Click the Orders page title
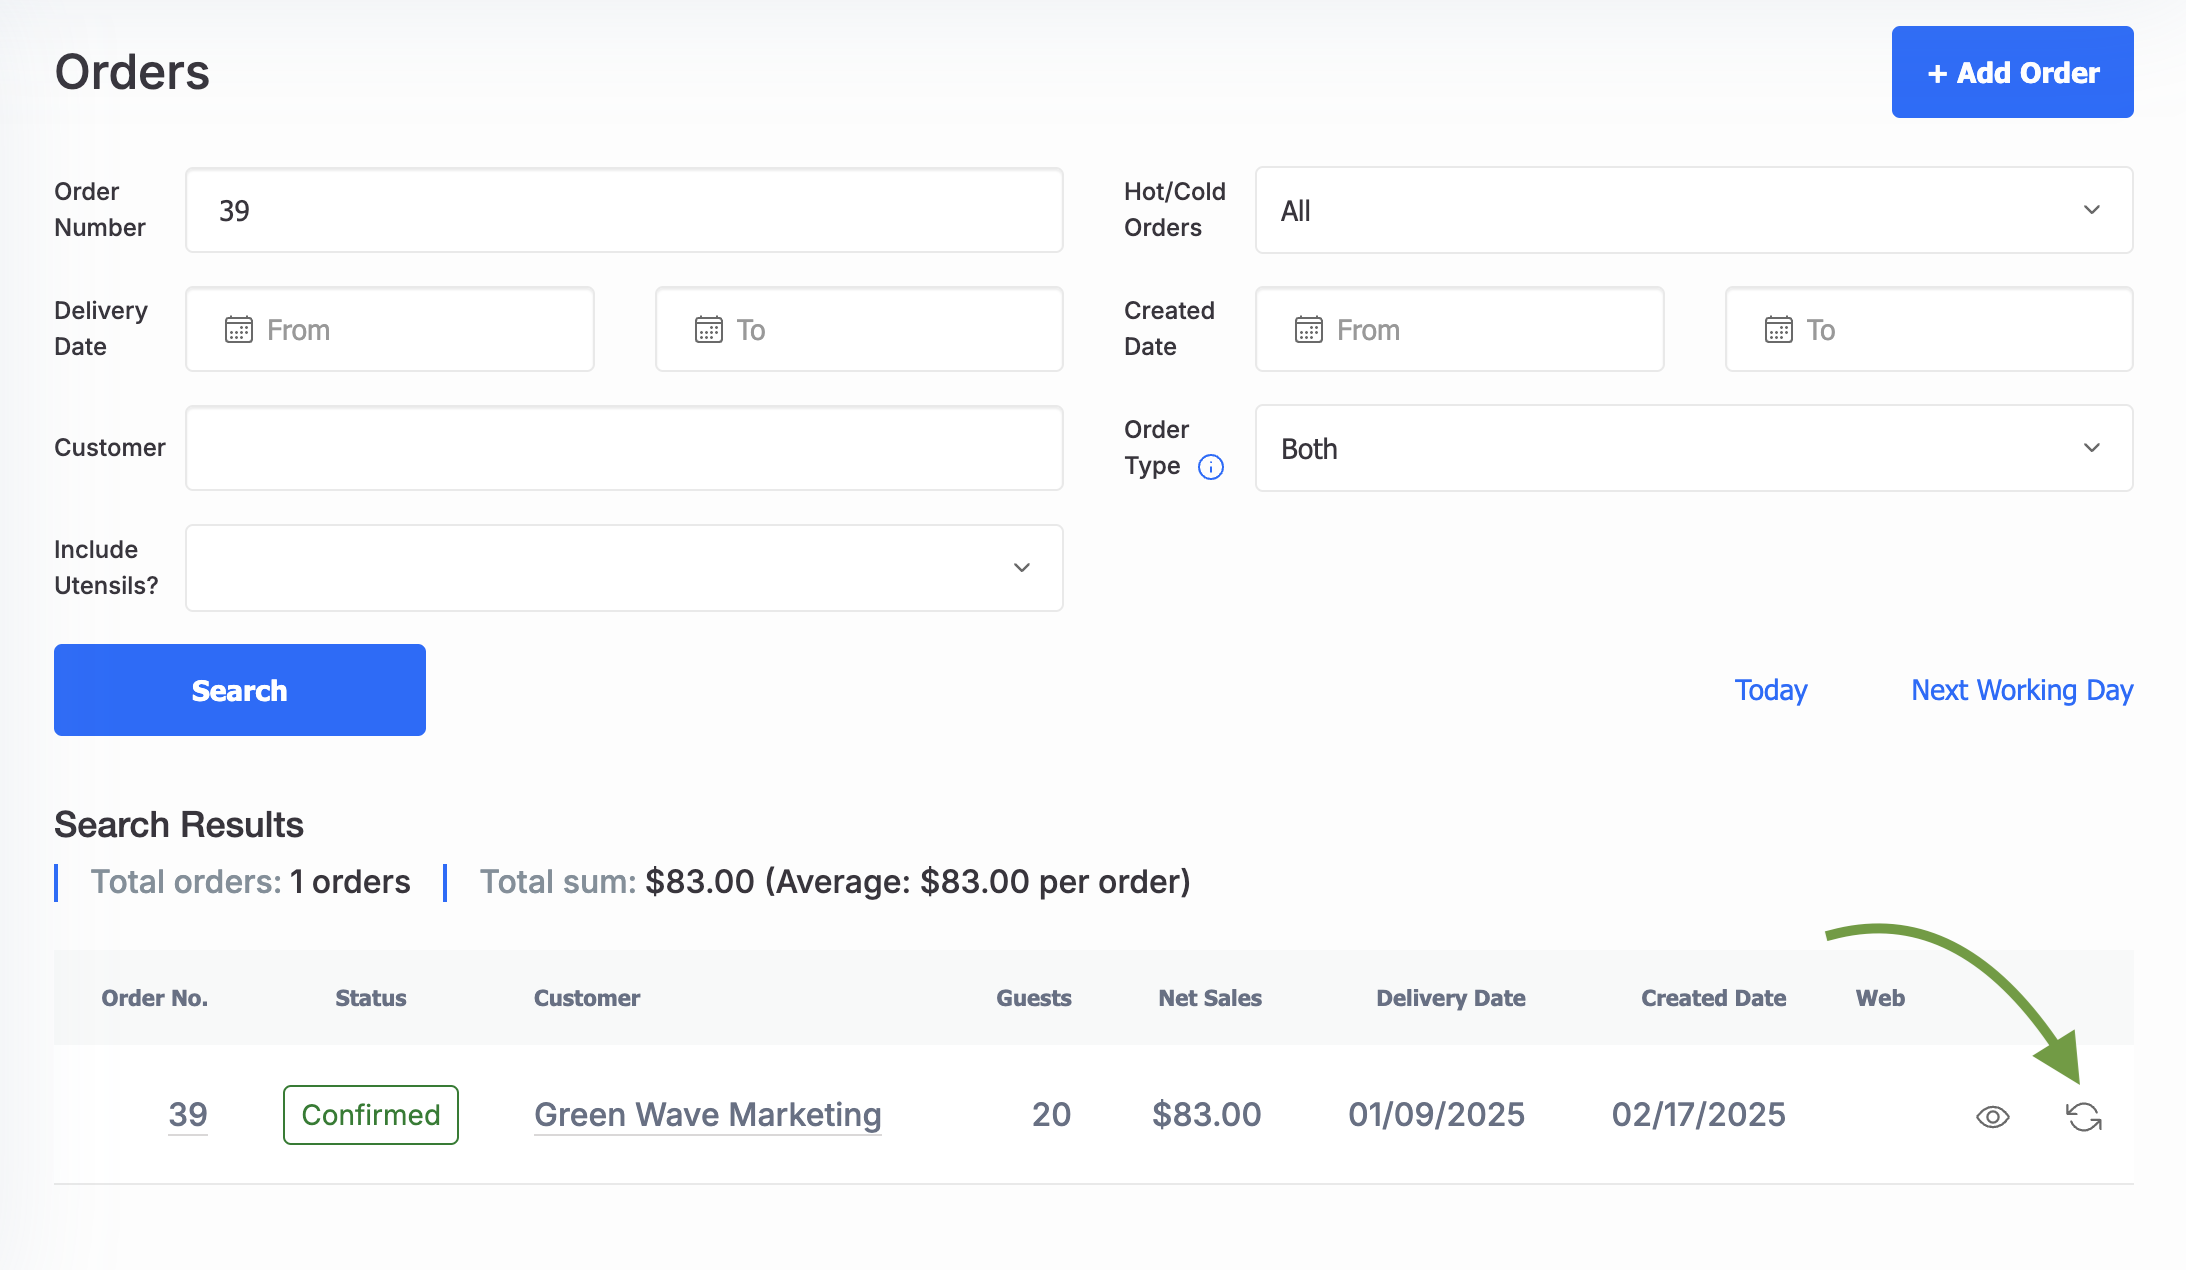The image size is (2186, 1270). coord(132,72)
